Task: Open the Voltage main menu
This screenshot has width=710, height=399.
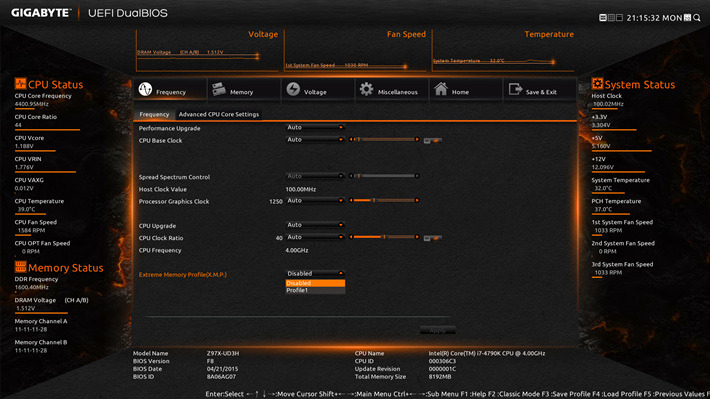Action: click(x=318, y=89)
